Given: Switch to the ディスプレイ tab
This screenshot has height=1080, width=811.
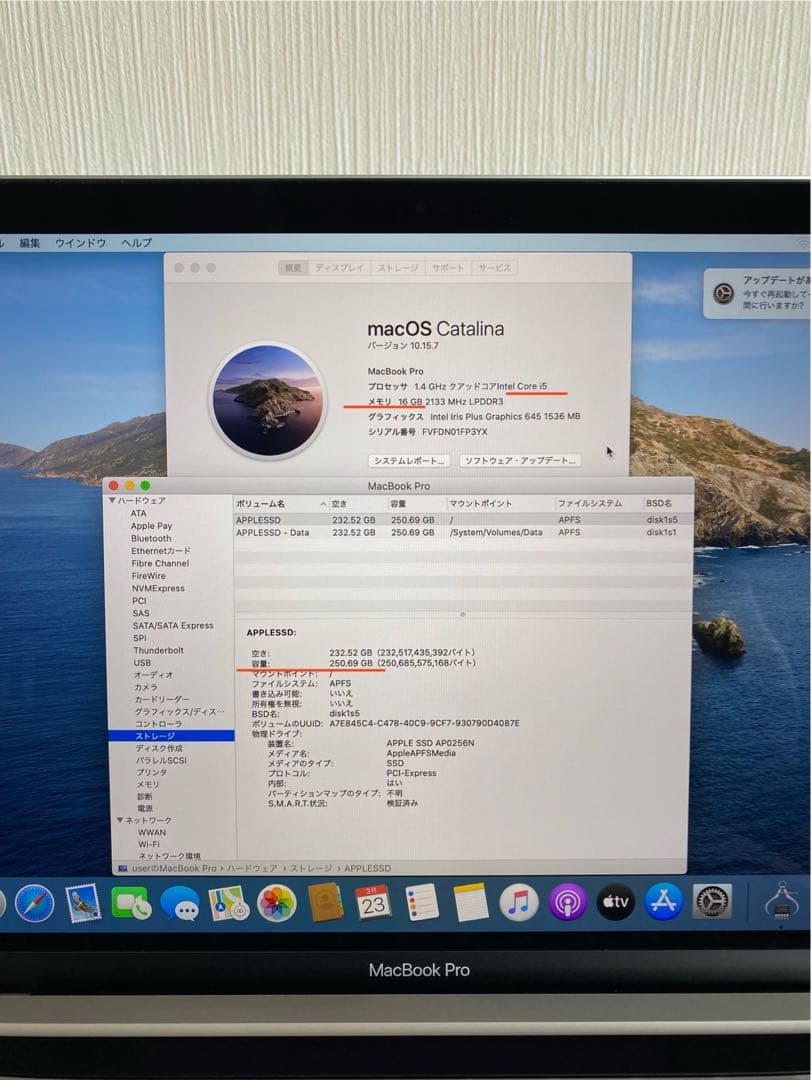Looking at the screenshot, I should [339, 268].
